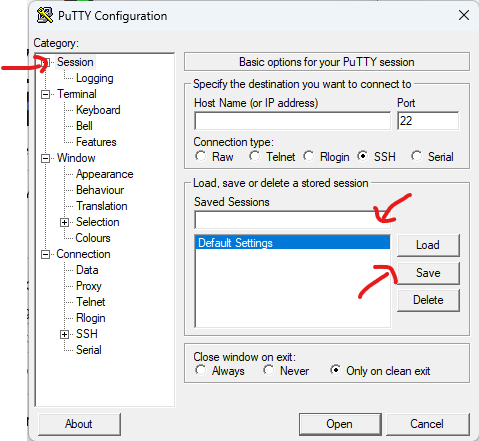The width and height of the screenshot is (479, 441).
Task: Go to the Proxy settings panel
Action: 89,286
